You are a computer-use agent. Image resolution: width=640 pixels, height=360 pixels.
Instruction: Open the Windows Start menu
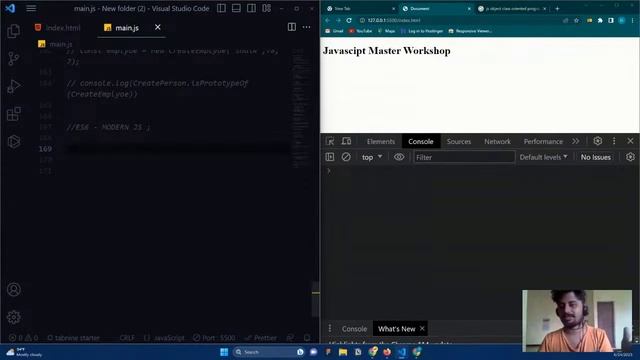(224, 352)
